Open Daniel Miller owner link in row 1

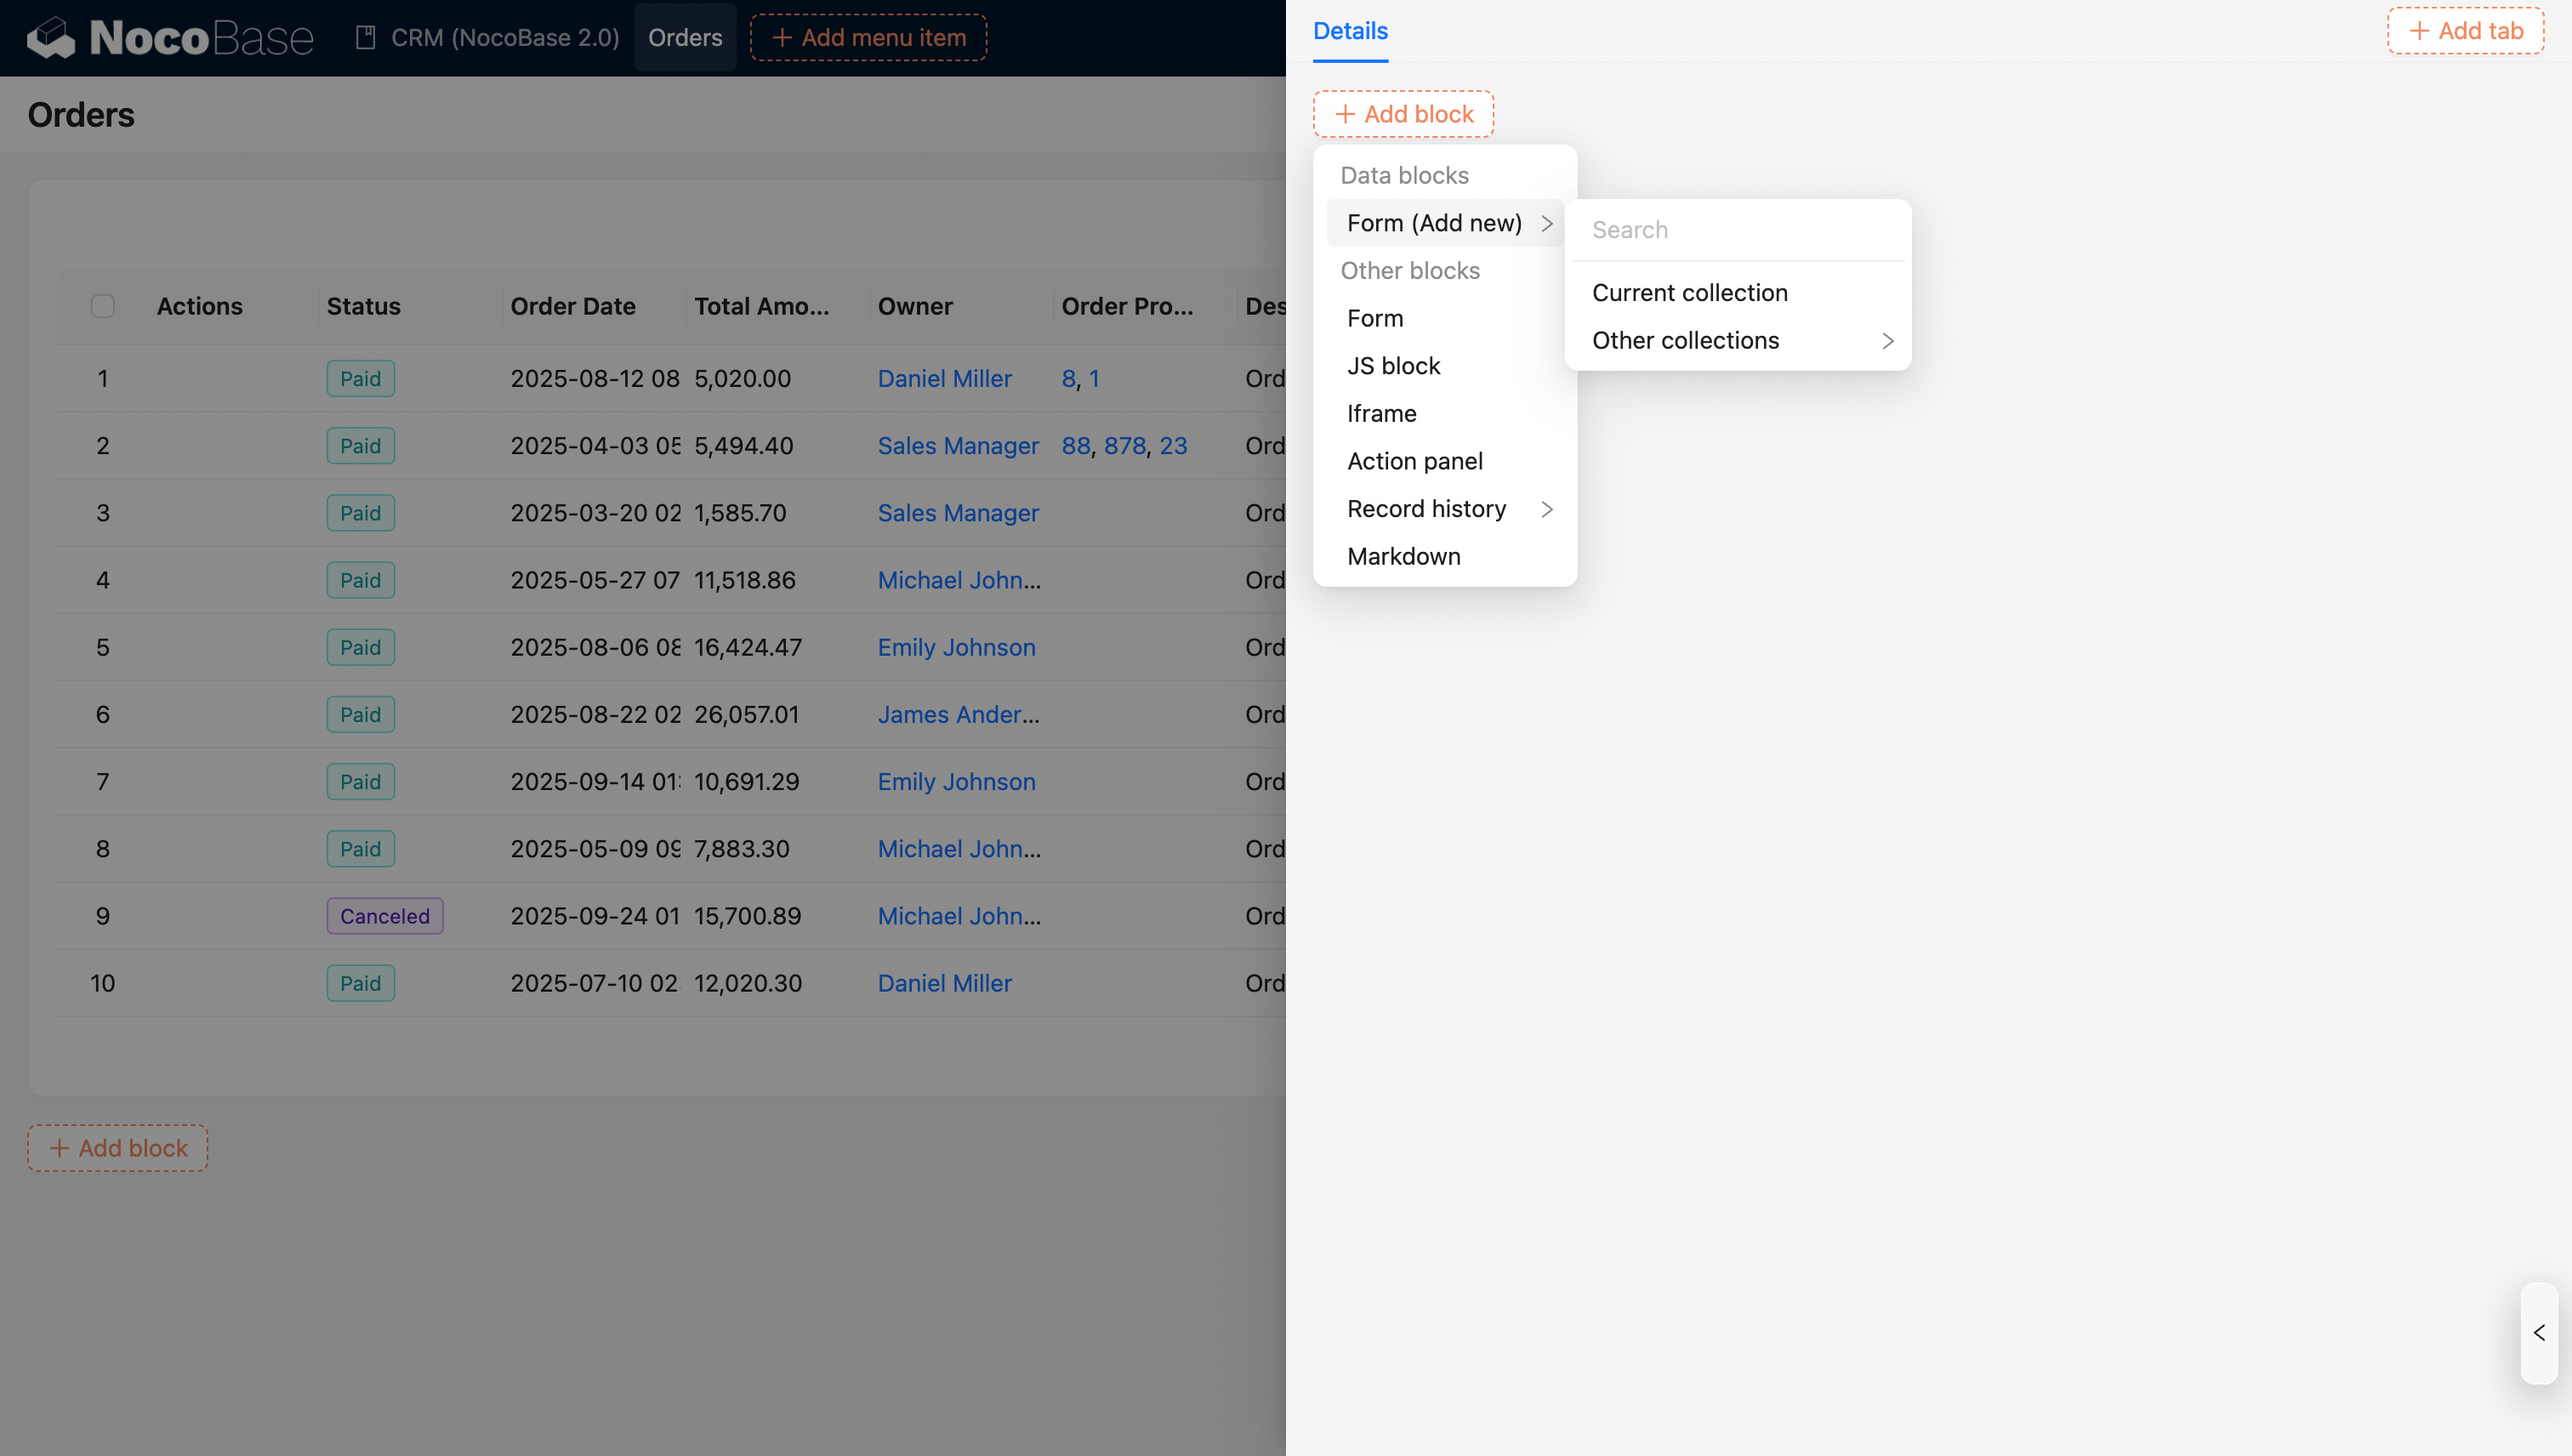pos(944,379)
